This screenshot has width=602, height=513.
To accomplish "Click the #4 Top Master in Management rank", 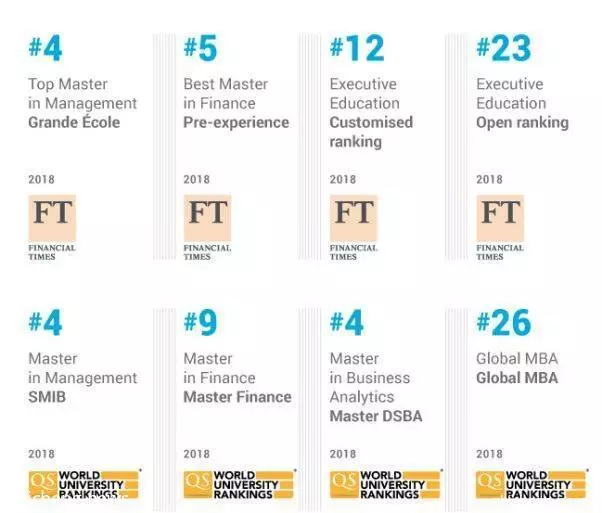I will coord(45,48).
